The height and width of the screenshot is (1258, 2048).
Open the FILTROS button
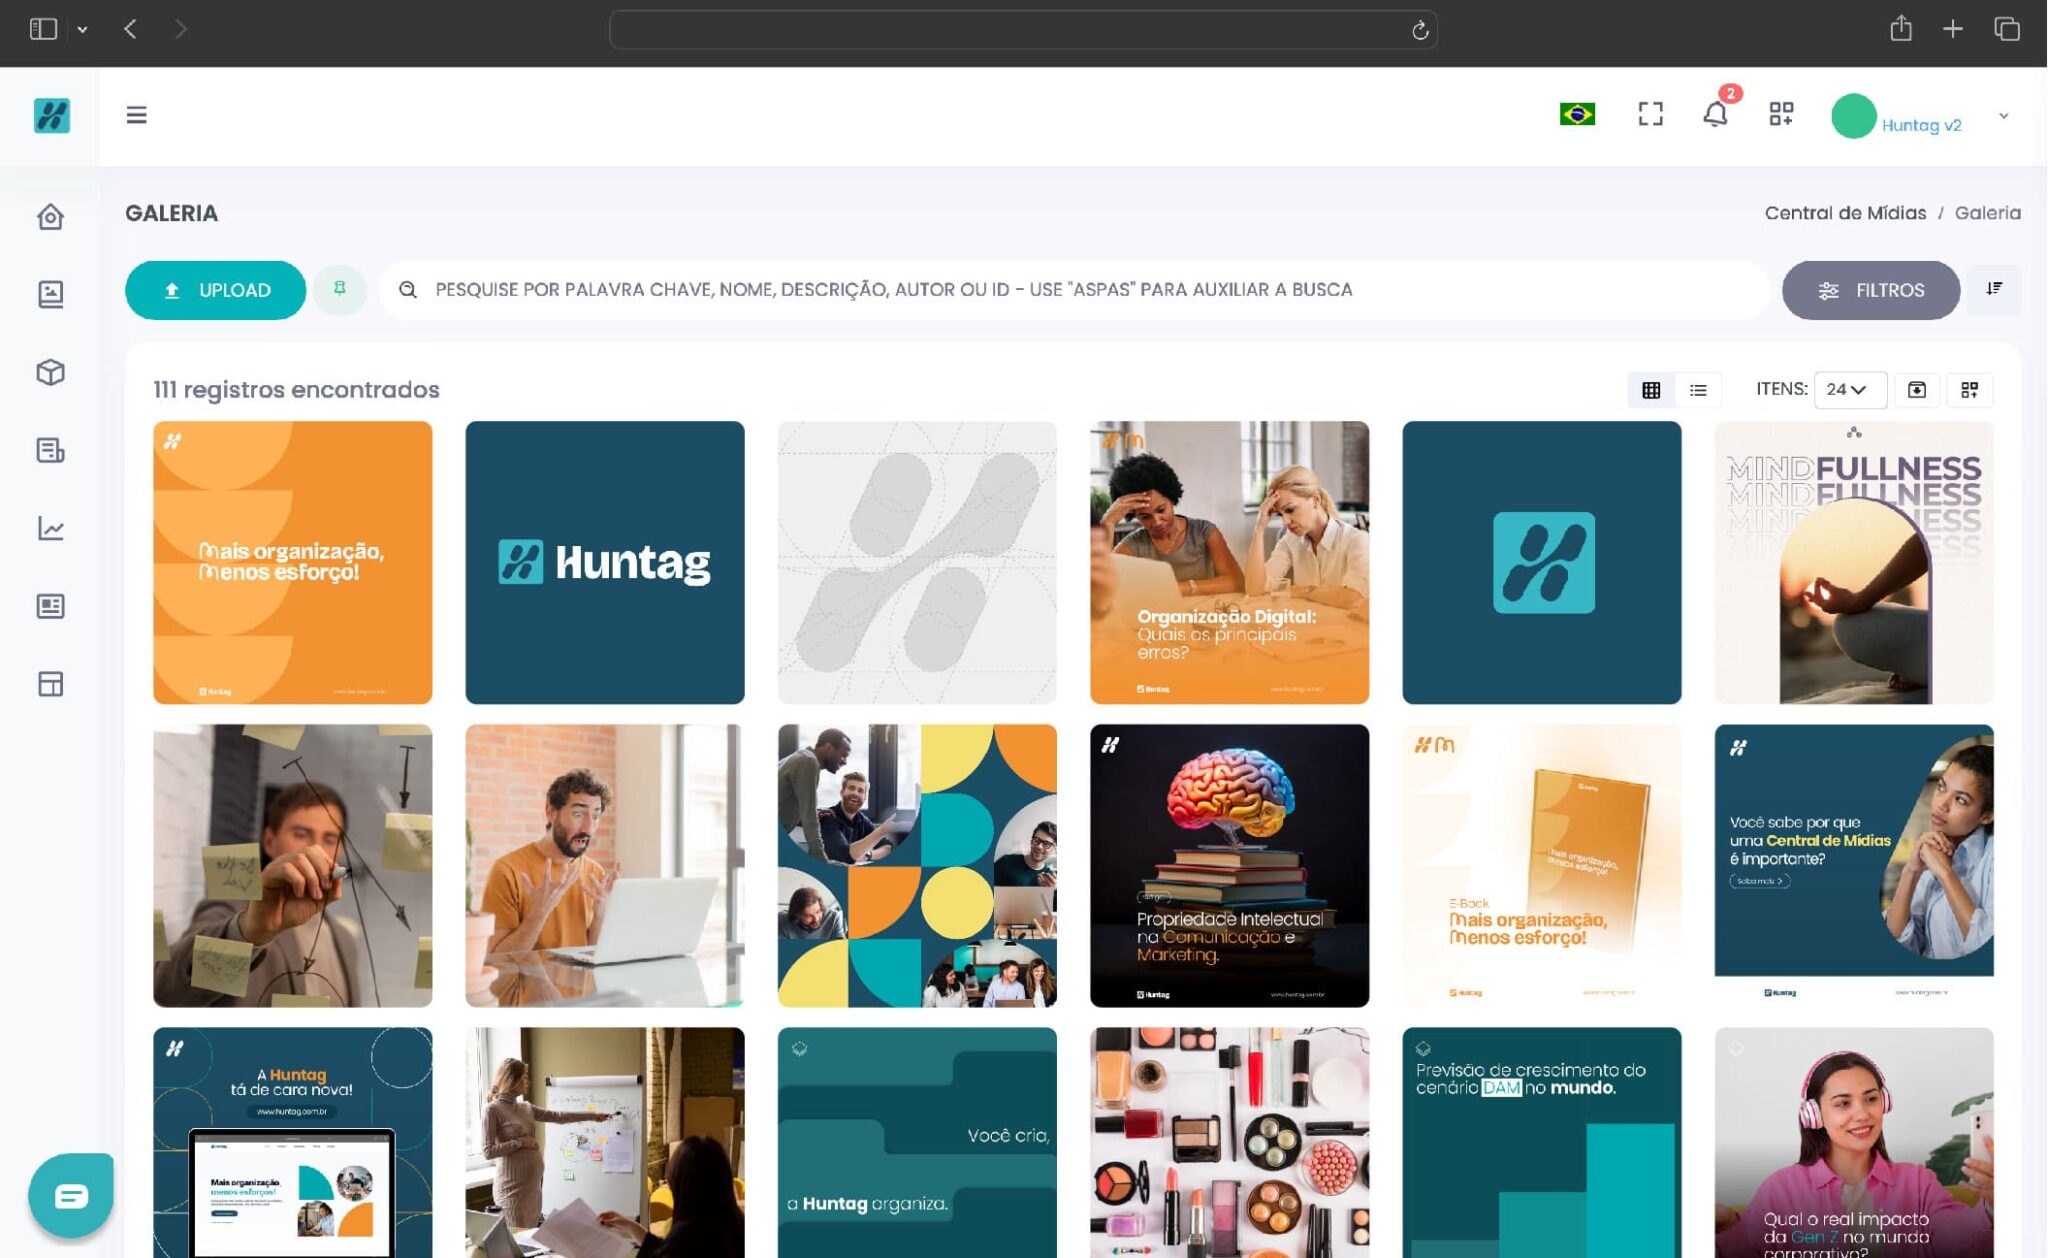coord(1870,290)
